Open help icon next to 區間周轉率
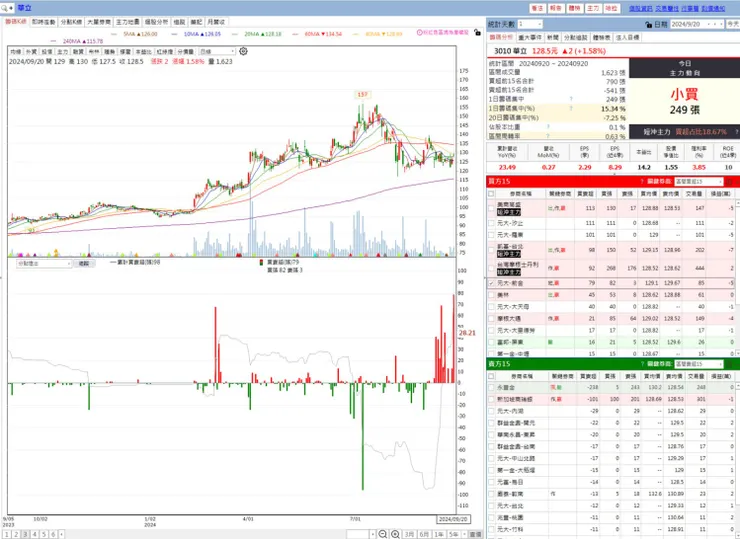This screenshot has height=539, width=740. point(548,135)
